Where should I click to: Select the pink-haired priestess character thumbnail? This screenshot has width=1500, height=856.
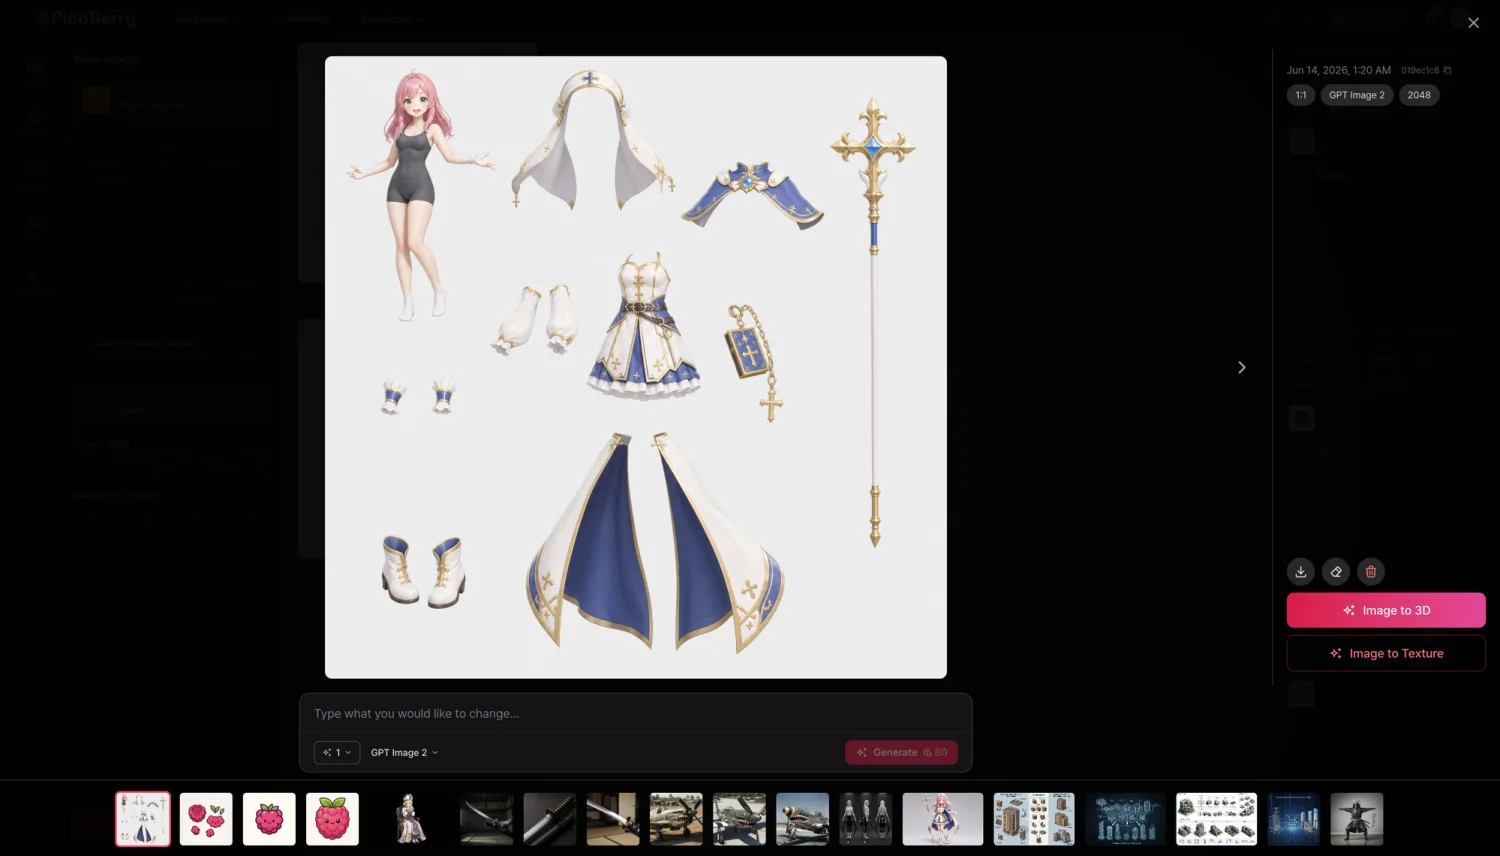[x=943, y=819]
